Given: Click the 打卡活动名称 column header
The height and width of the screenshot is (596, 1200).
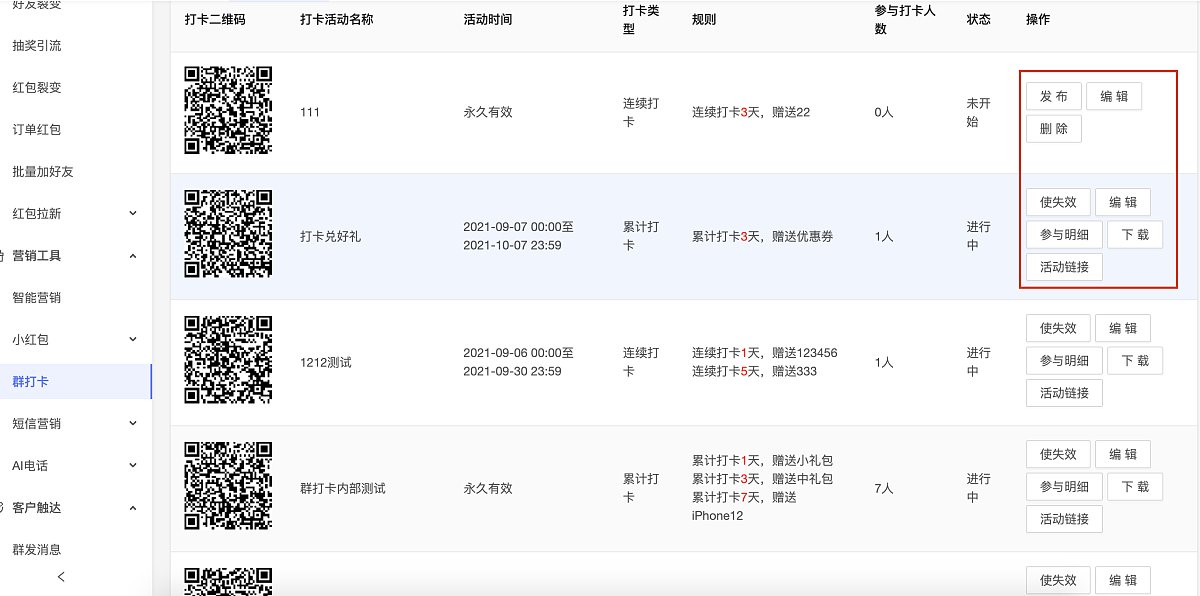Looking at the screenshot, I should [x=337, y=20].
